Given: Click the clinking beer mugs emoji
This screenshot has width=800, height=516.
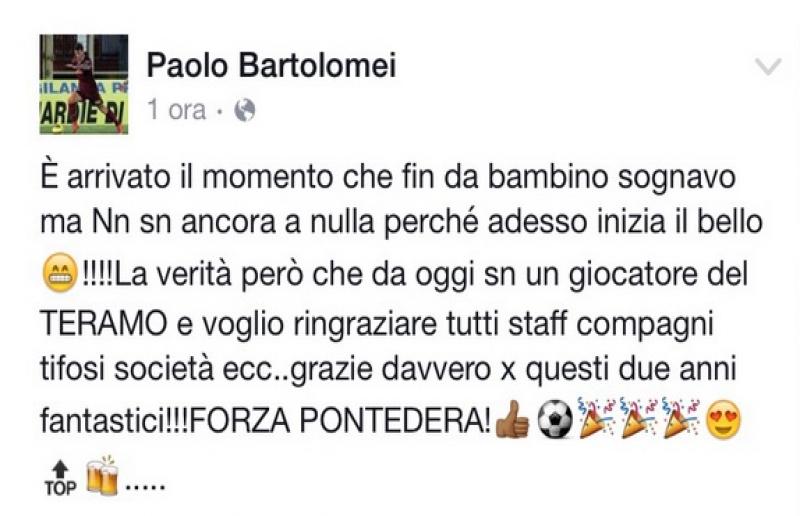Looking at the screenshot, I should pyautogui.click(x=103, y=475).
